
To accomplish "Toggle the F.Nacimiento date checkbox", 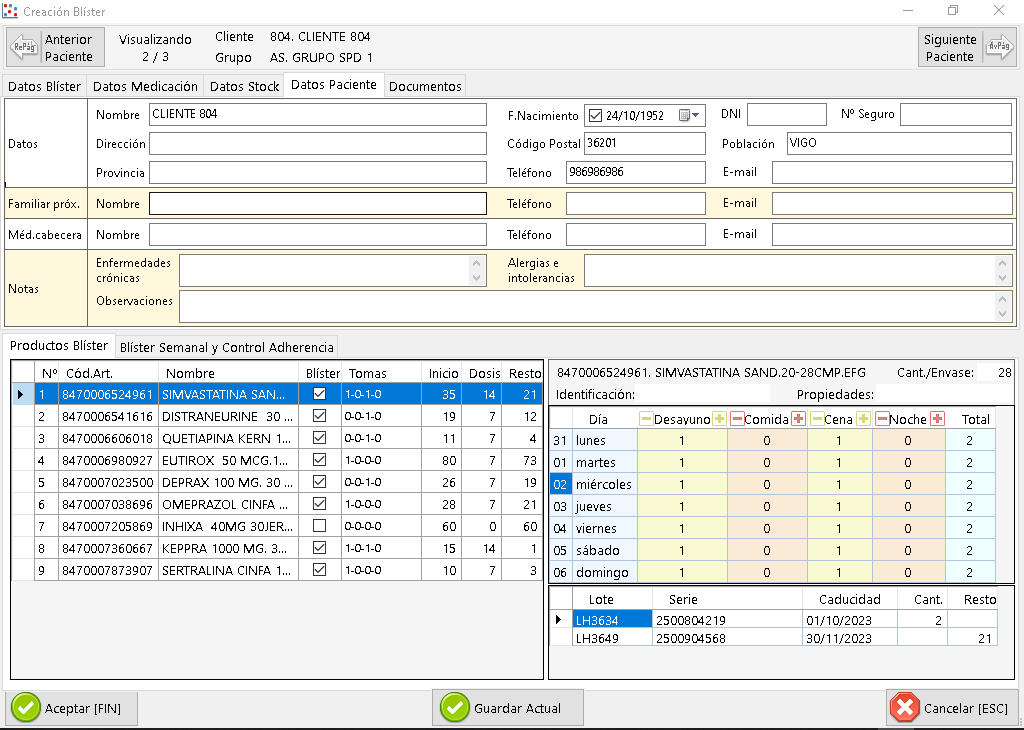I will (x=595, y=116).
